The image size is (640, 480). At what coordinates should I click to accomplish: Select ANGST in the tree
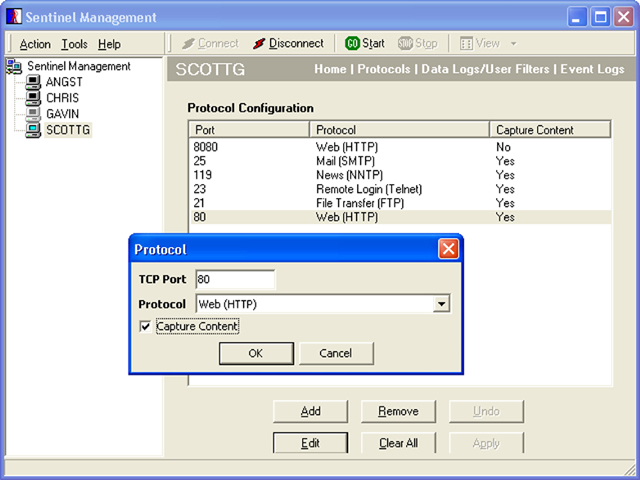point(64,82)
